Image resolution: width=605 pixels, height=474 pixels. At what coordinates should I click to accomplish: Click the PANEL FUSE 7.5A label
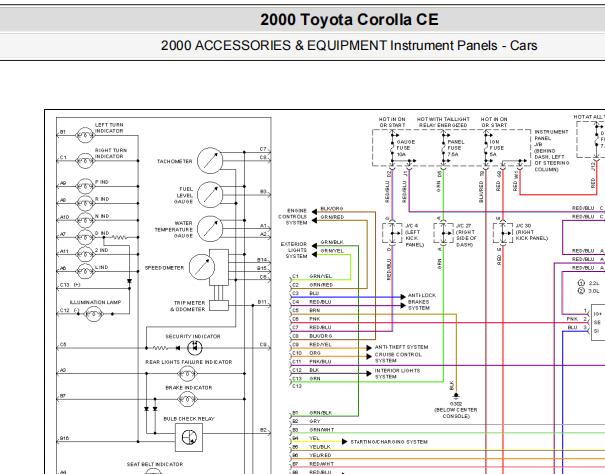pos(456,148)
